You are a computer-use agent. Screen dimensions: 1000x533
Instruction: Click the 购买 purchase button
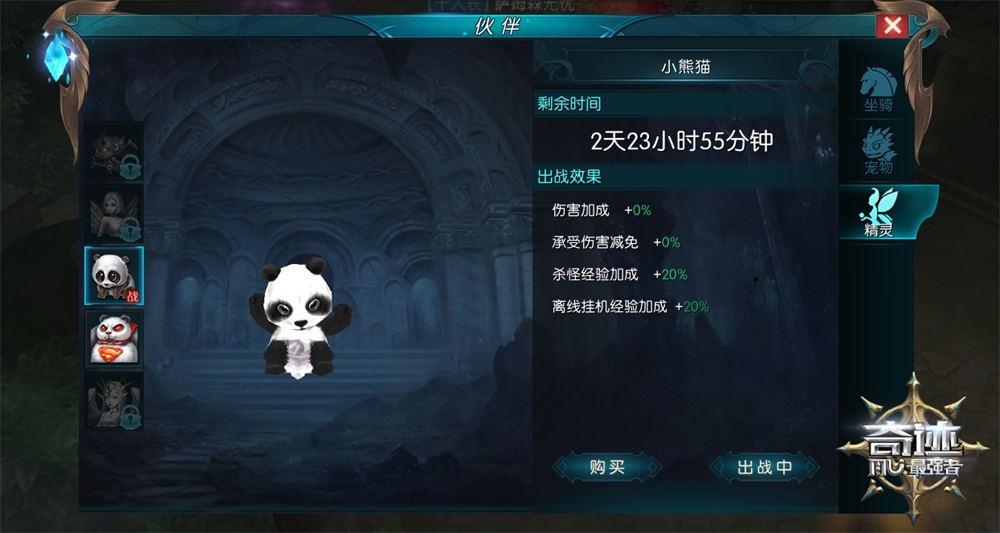point(607,467)
